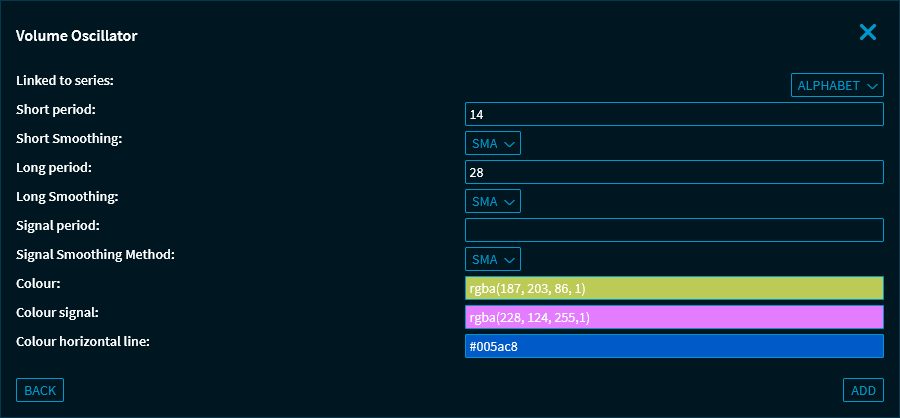Open the pink Colour signal swatch
Image resolution: width=900 pixels, height=418 pixels.
tap(674, 318)
